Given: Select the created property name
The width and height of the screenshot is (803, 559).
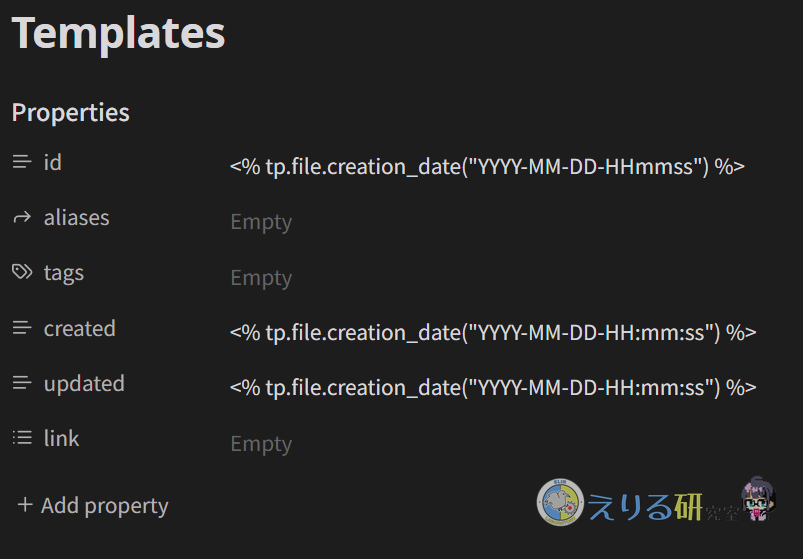Looking at the screenshot, I should click(x=80, y=328).
